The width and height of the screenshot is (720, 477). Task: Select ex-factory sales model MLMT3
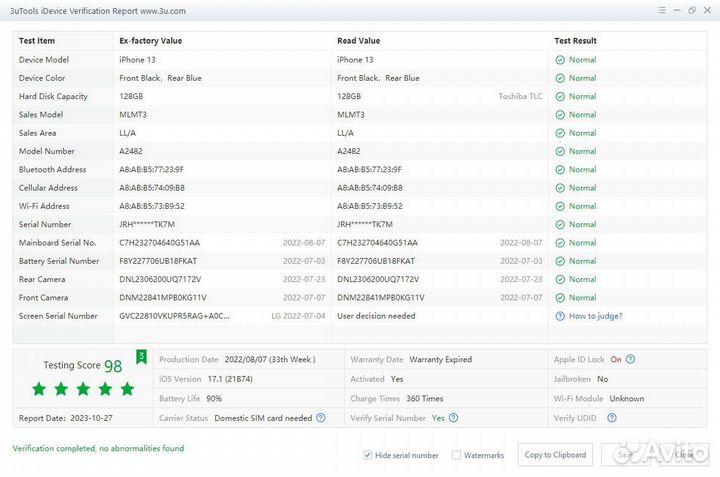pos(133,115)
